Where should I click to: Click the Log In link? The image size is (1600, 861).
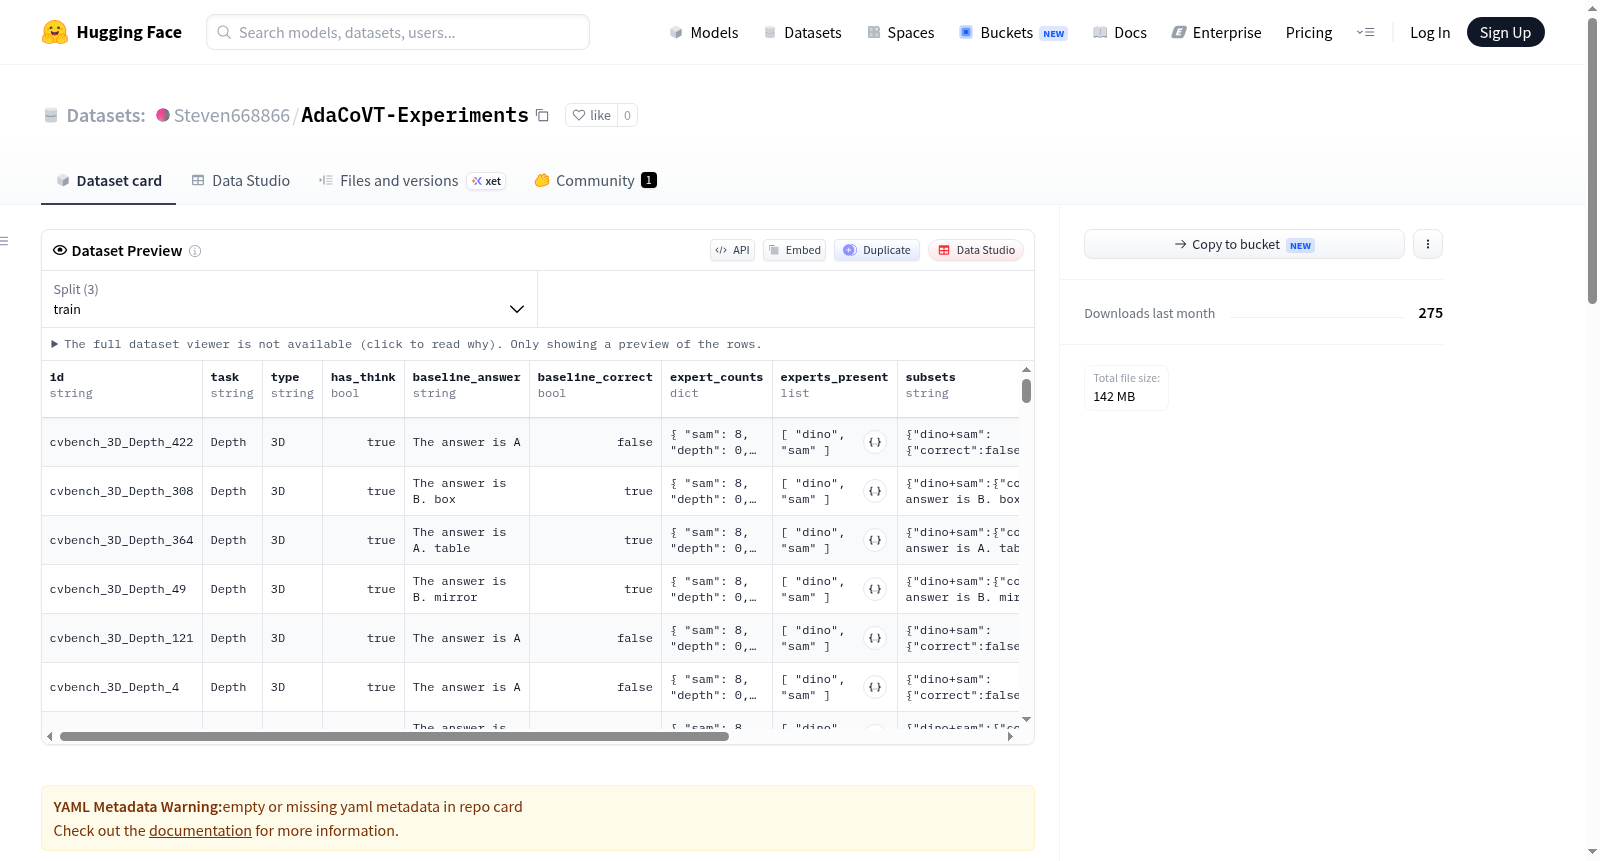[x=1430, y=32]
